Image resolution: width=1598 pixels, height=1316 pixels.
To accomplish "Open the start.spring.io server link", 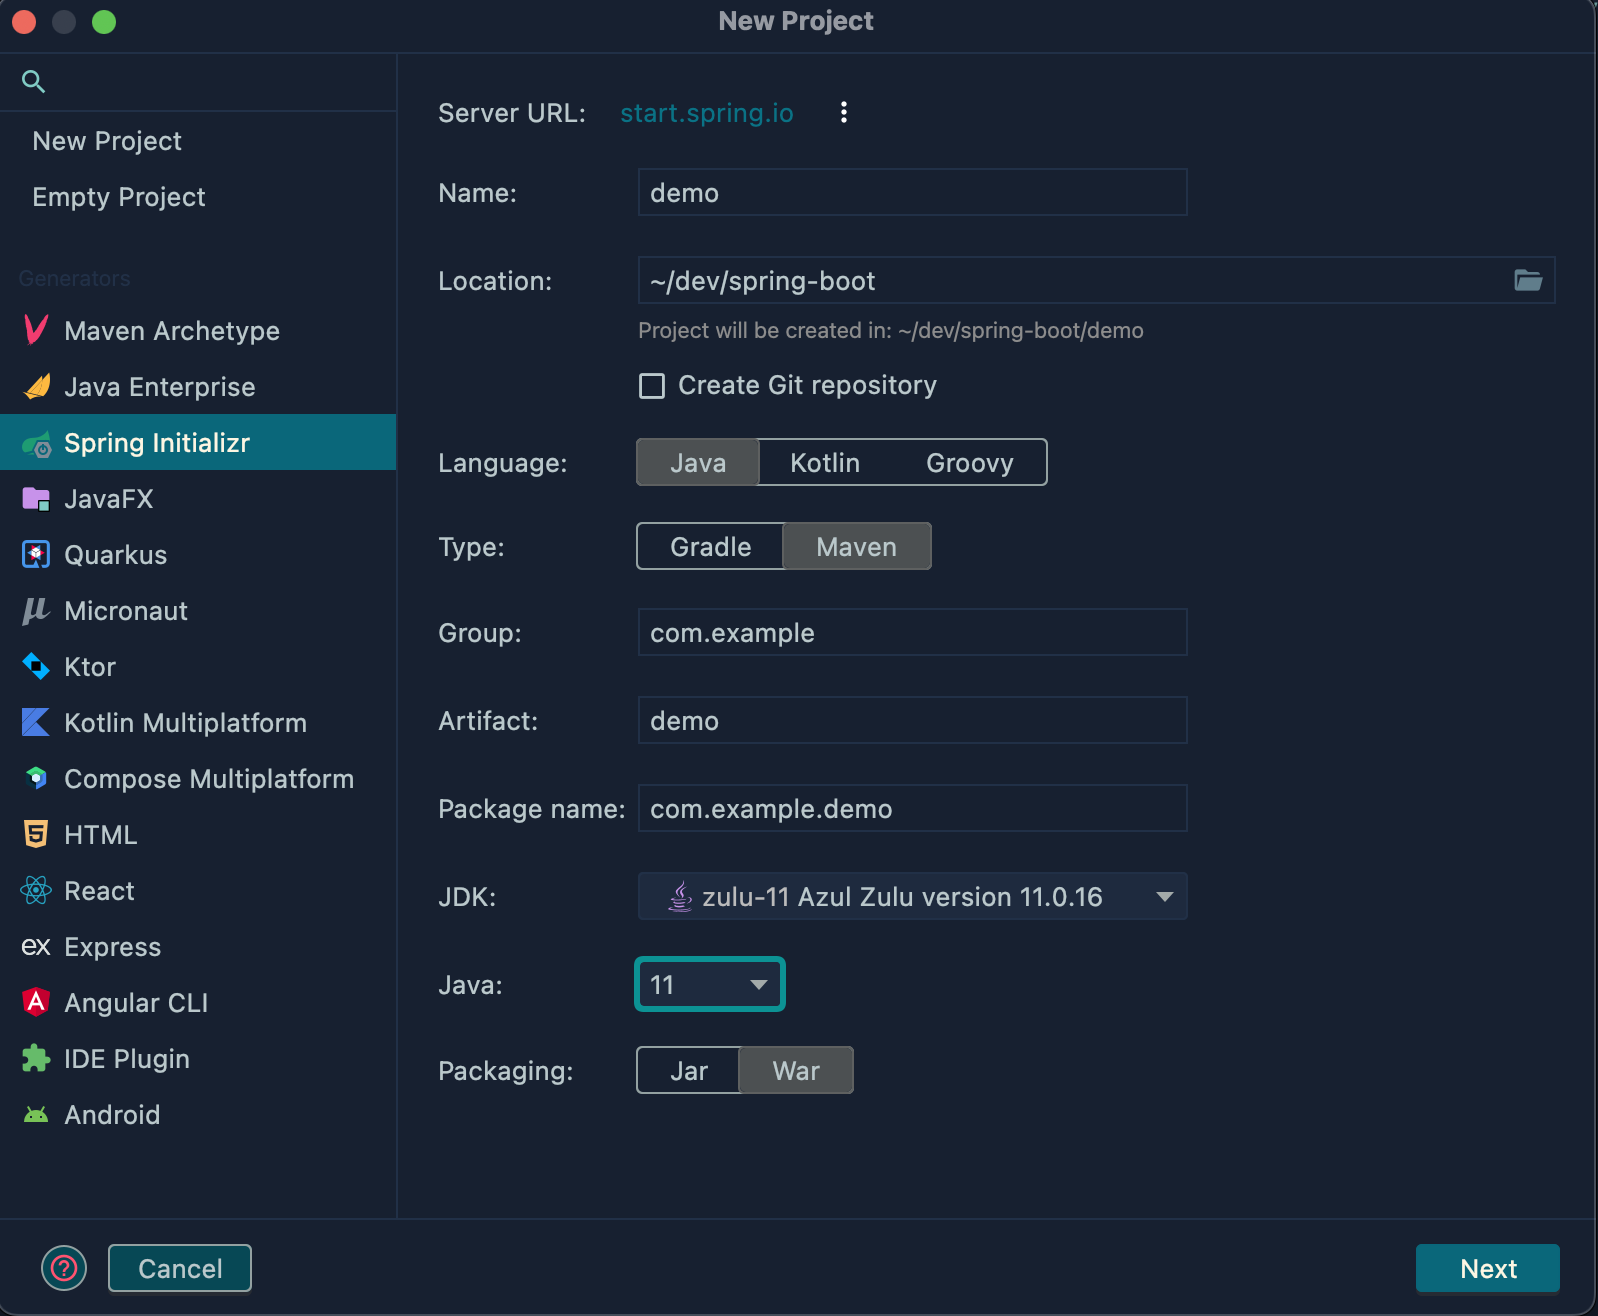I will 706,113.
